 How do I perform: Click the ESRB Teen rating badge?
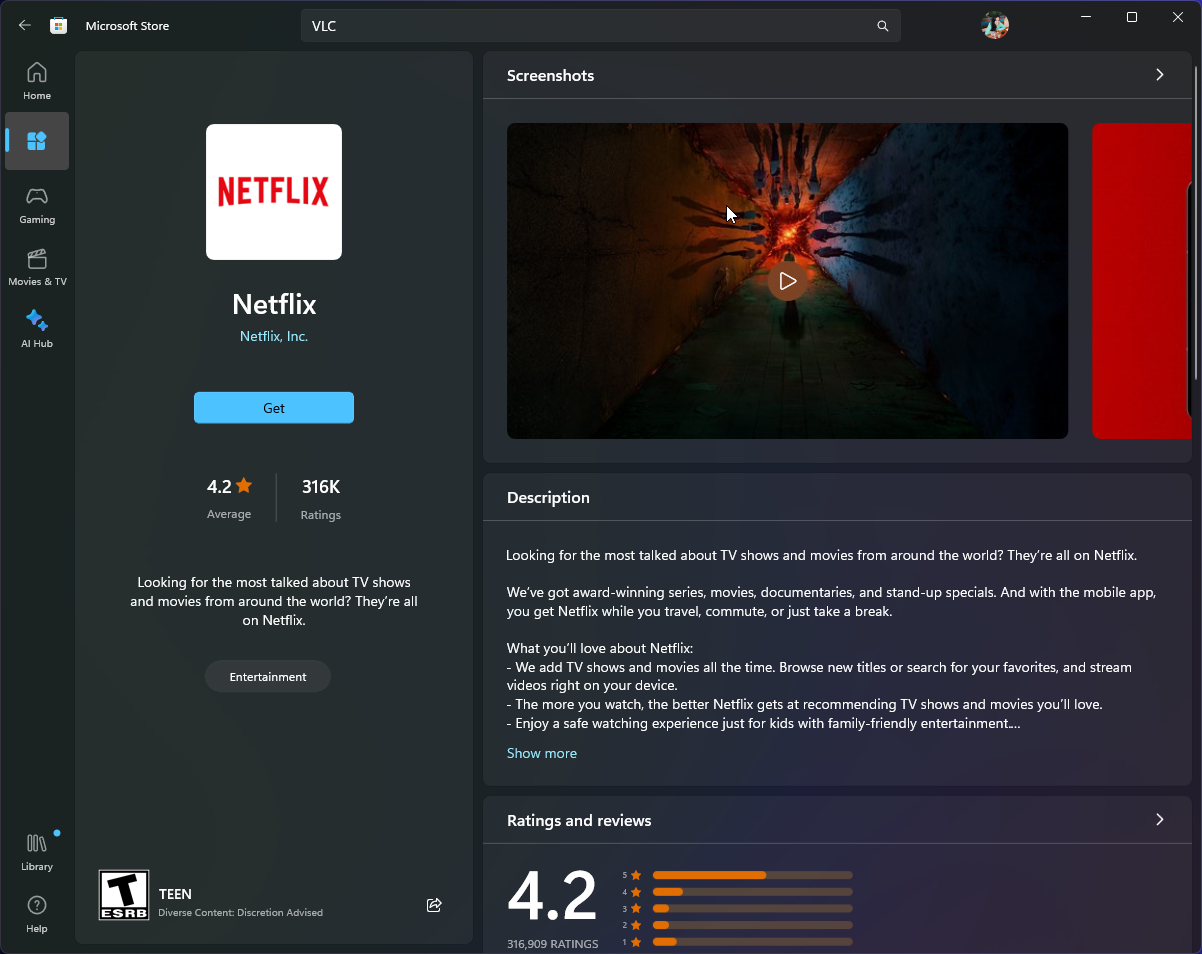tap(124, 895)
